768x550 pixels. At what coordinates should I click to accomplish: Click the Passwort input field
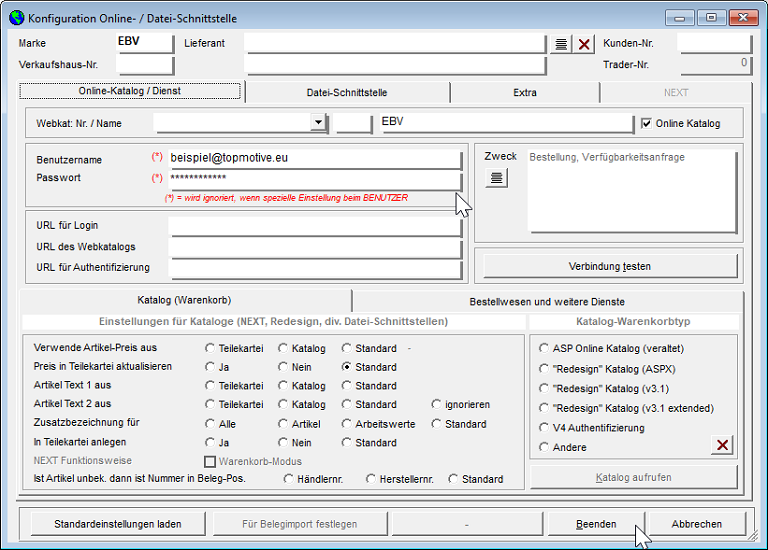tap(315, 179)
